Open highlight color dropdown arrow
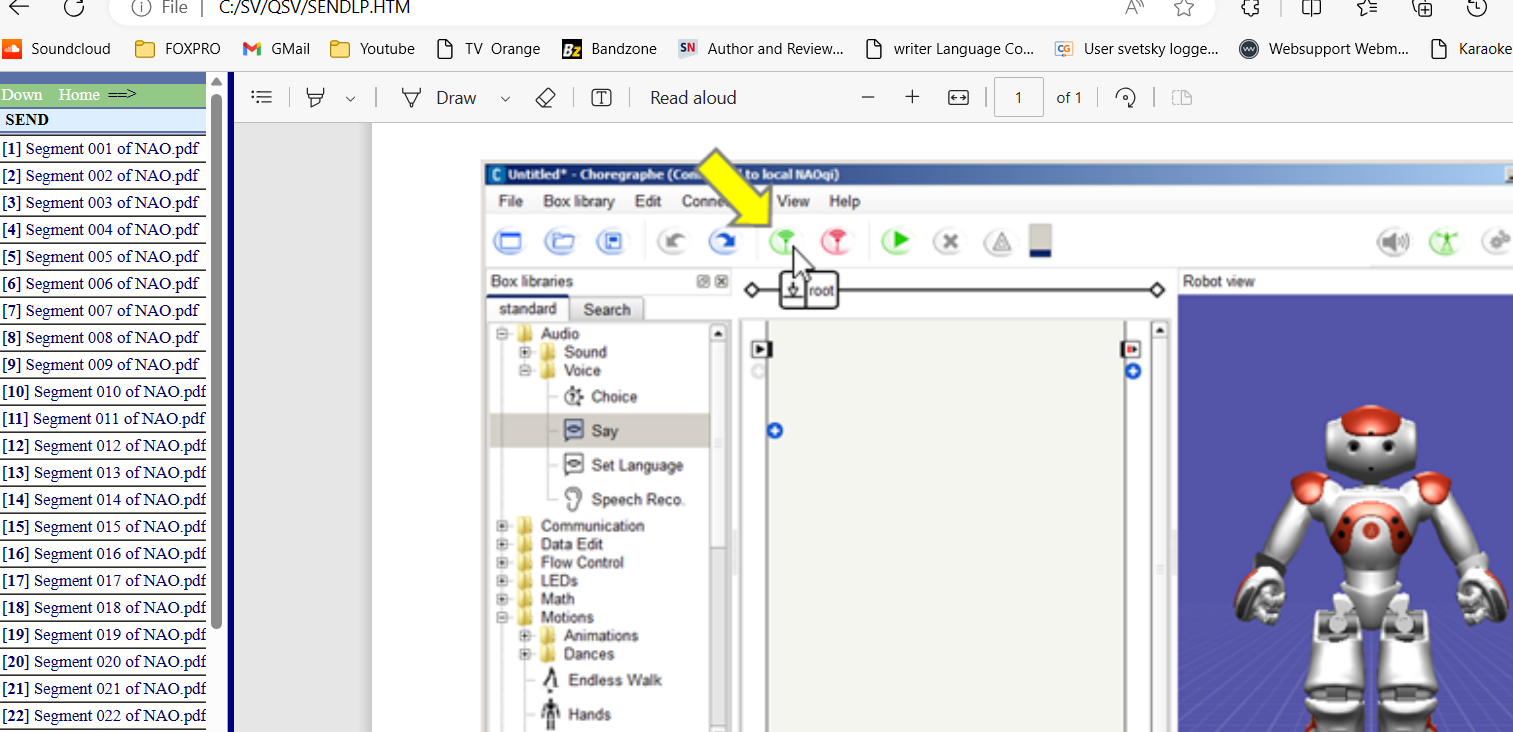 click(350, 98)
